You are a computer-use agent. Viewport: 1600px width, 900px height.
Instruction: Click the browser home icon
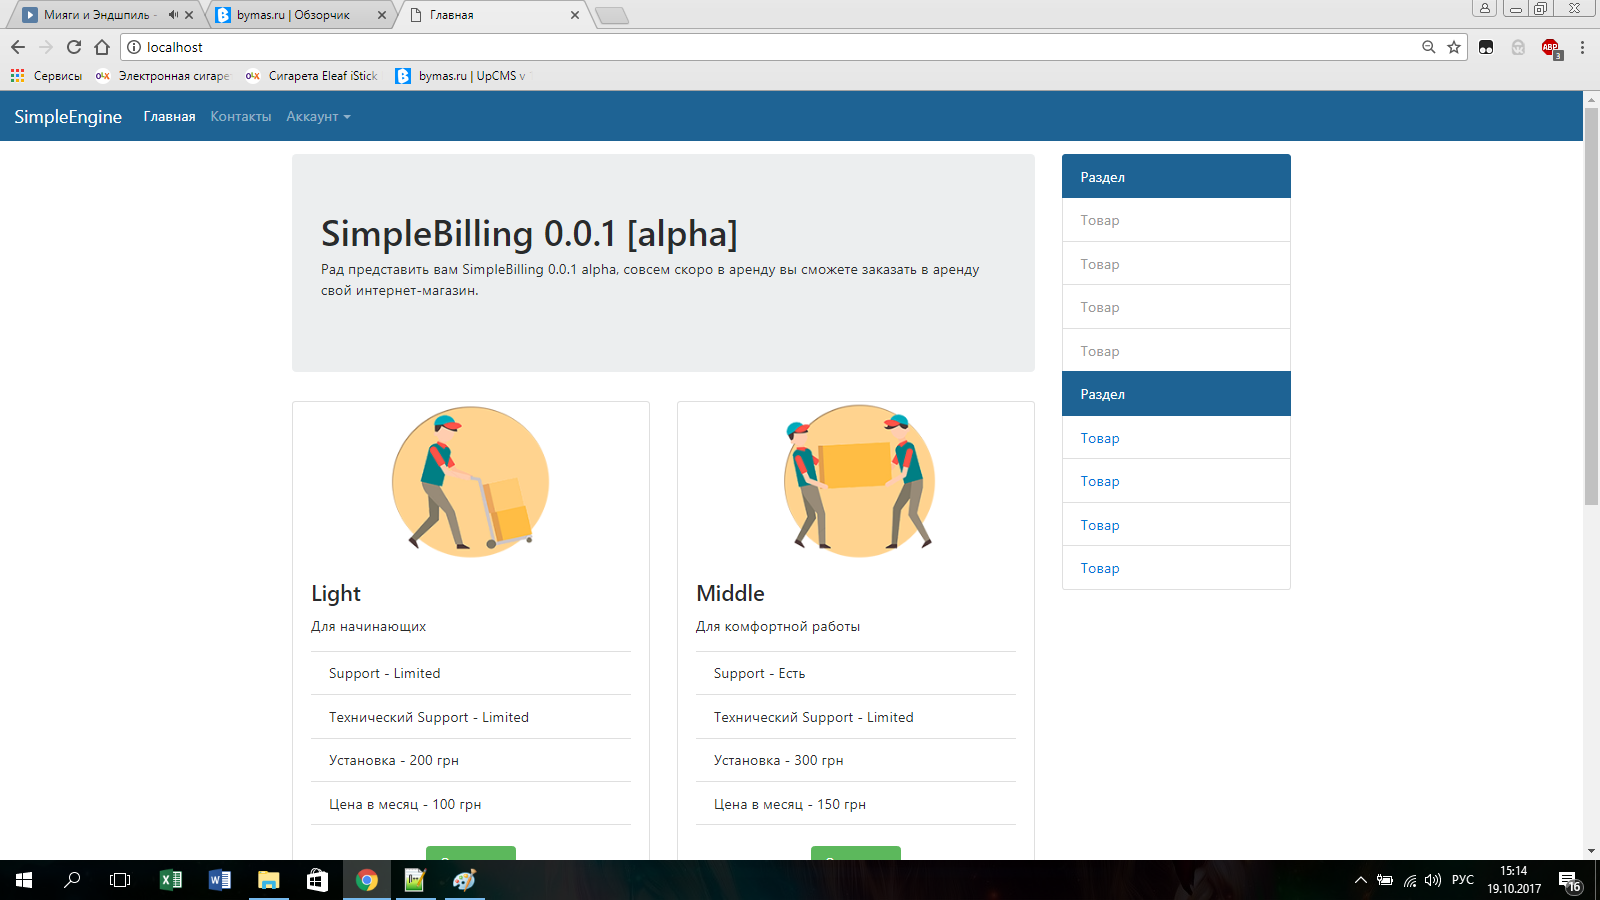point(102,47)
